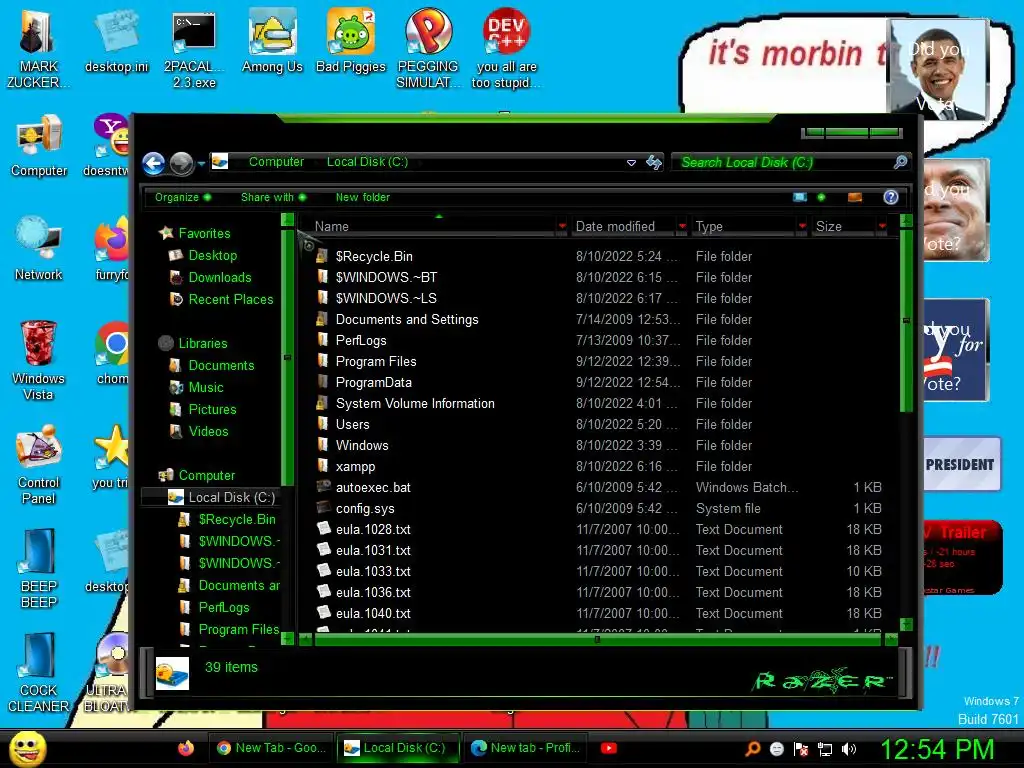Open the volume speaker tray icon
1024x768 pixels.
click(x=849, y=750)
